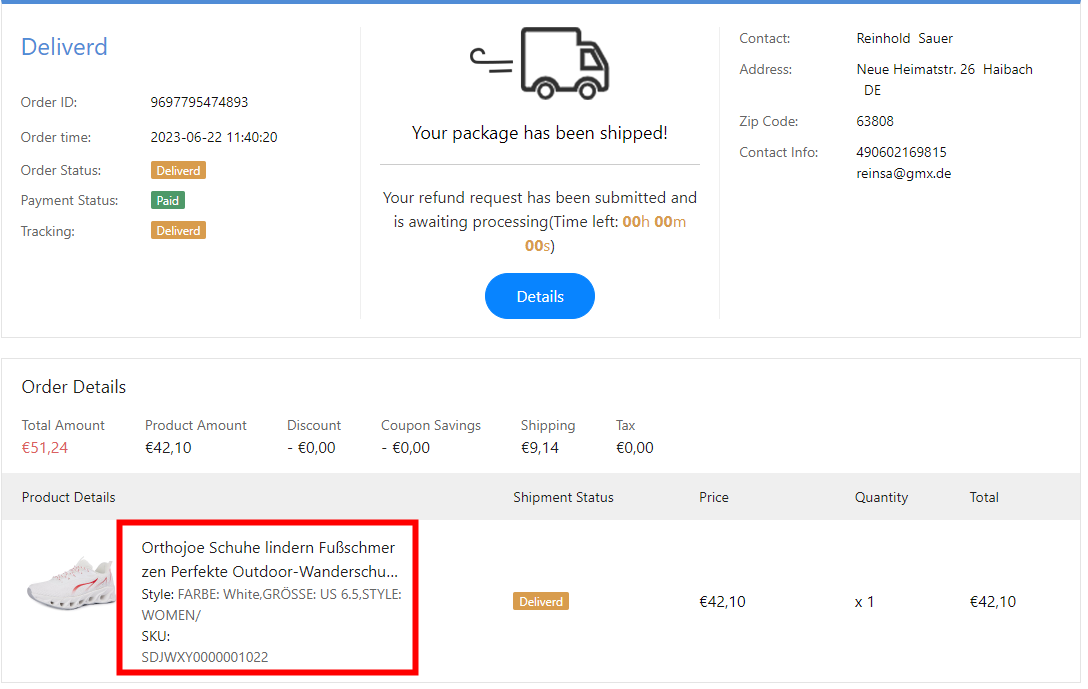Click the contact phone number 490602169815
Screen dimensions: 1088x689
901,153
